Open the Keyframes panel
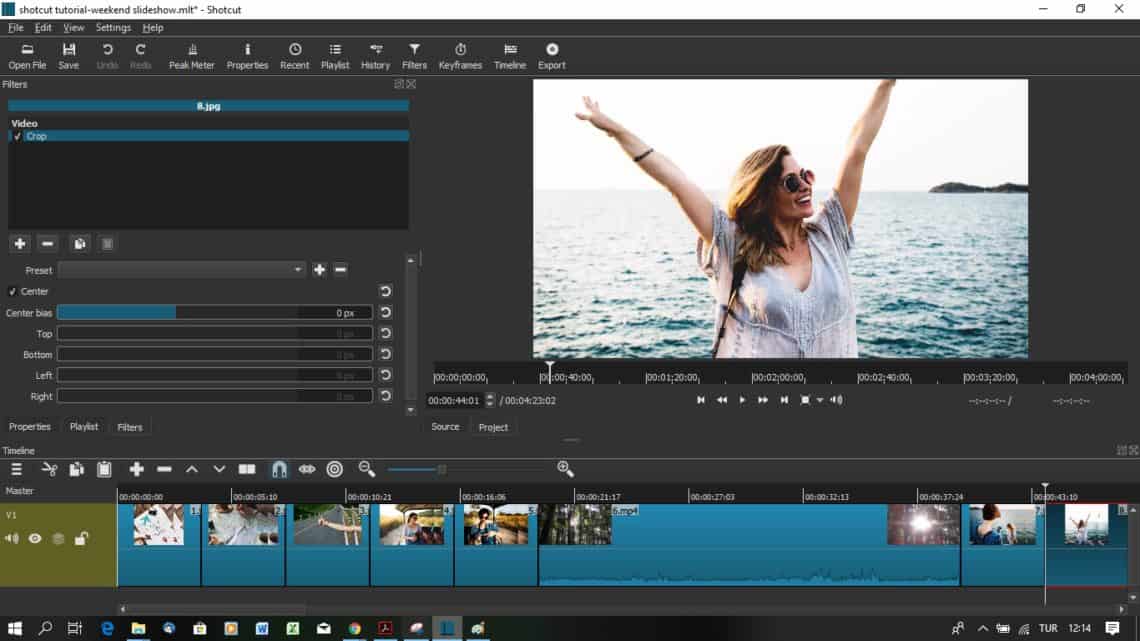Image resolution: width=1140 pixels, height=641 pixels. 460,55
